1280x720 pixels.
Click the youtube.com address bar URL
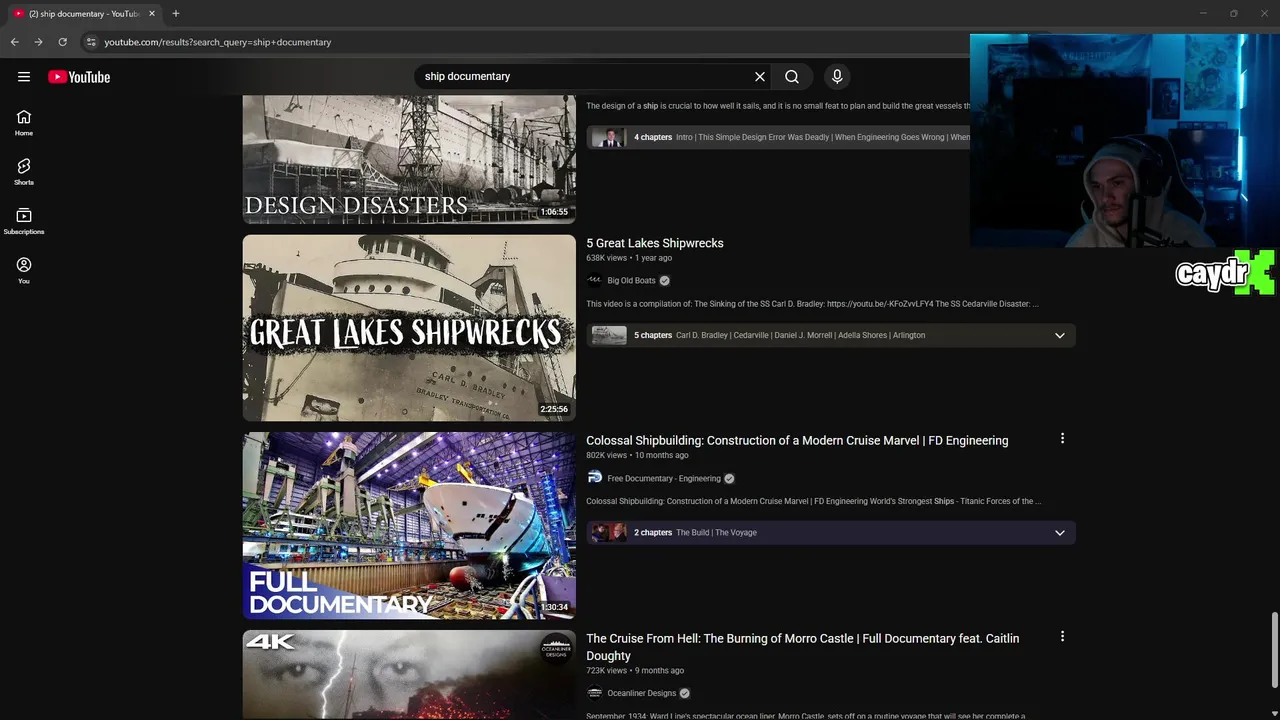pyautogui.click(x=218, y=42)
